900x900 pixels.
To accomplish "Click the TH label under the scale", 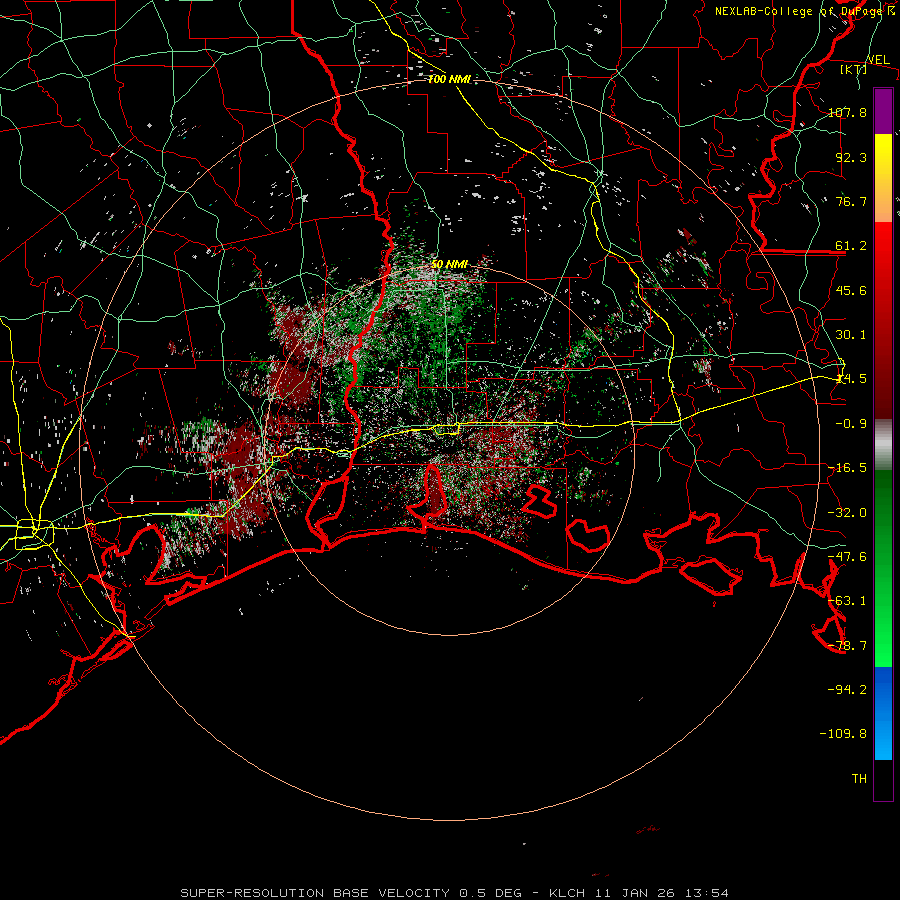I will 859,778.
